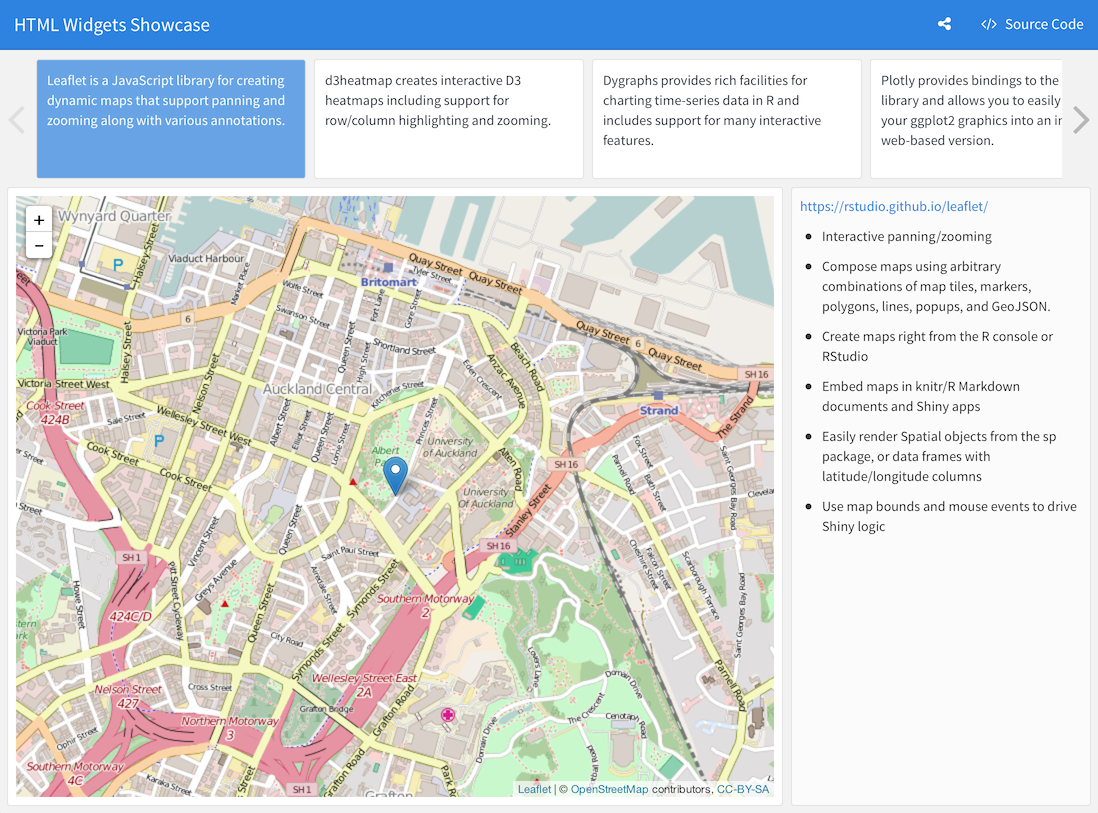Click the Britomart station icon on map

click(388, 268)
